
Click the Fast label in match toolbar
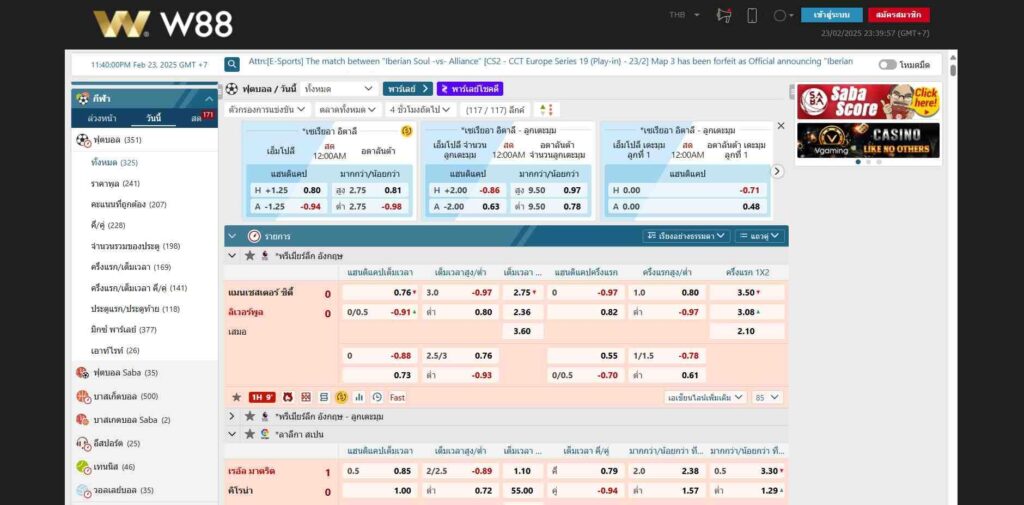pyautogui.click(x=398, y=397)
